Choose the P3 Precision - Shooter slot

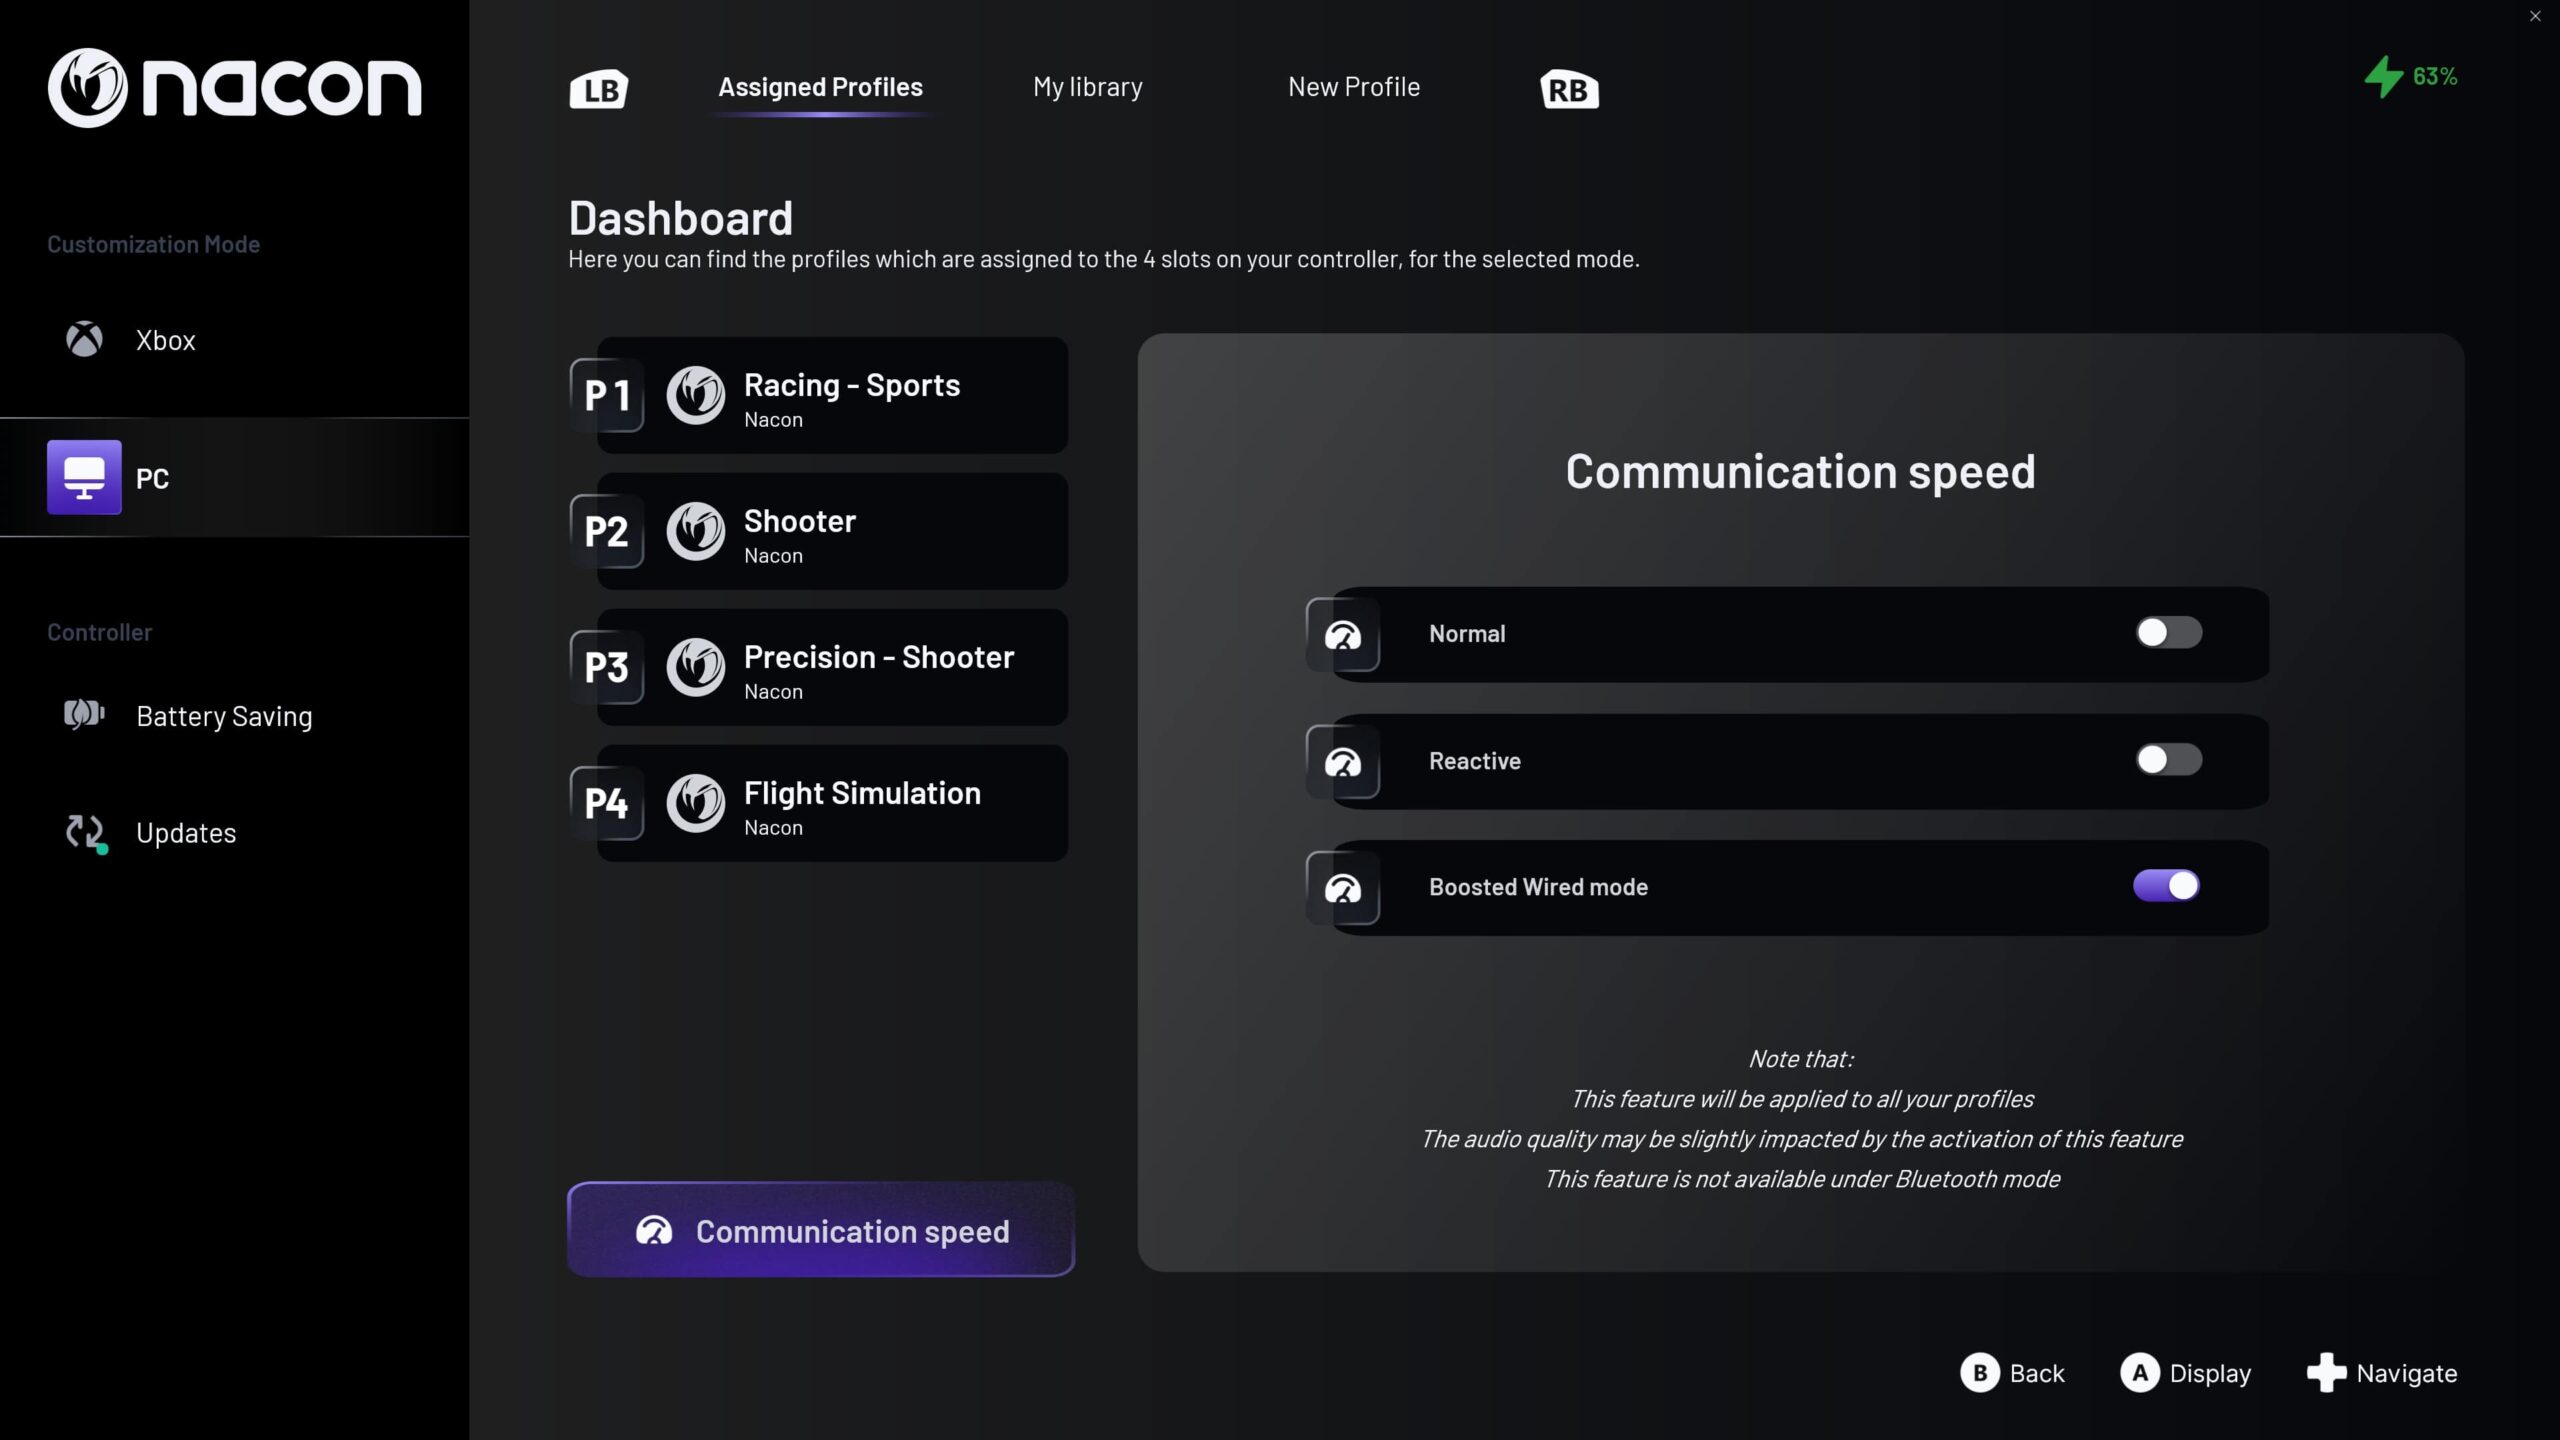pyautogui.click(x=830, y=667)
